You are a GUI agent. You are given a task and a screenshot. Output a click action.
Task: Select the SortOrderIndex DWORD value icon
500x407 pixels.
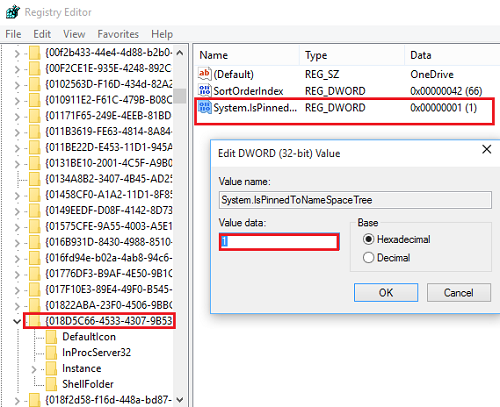(204, 90)
